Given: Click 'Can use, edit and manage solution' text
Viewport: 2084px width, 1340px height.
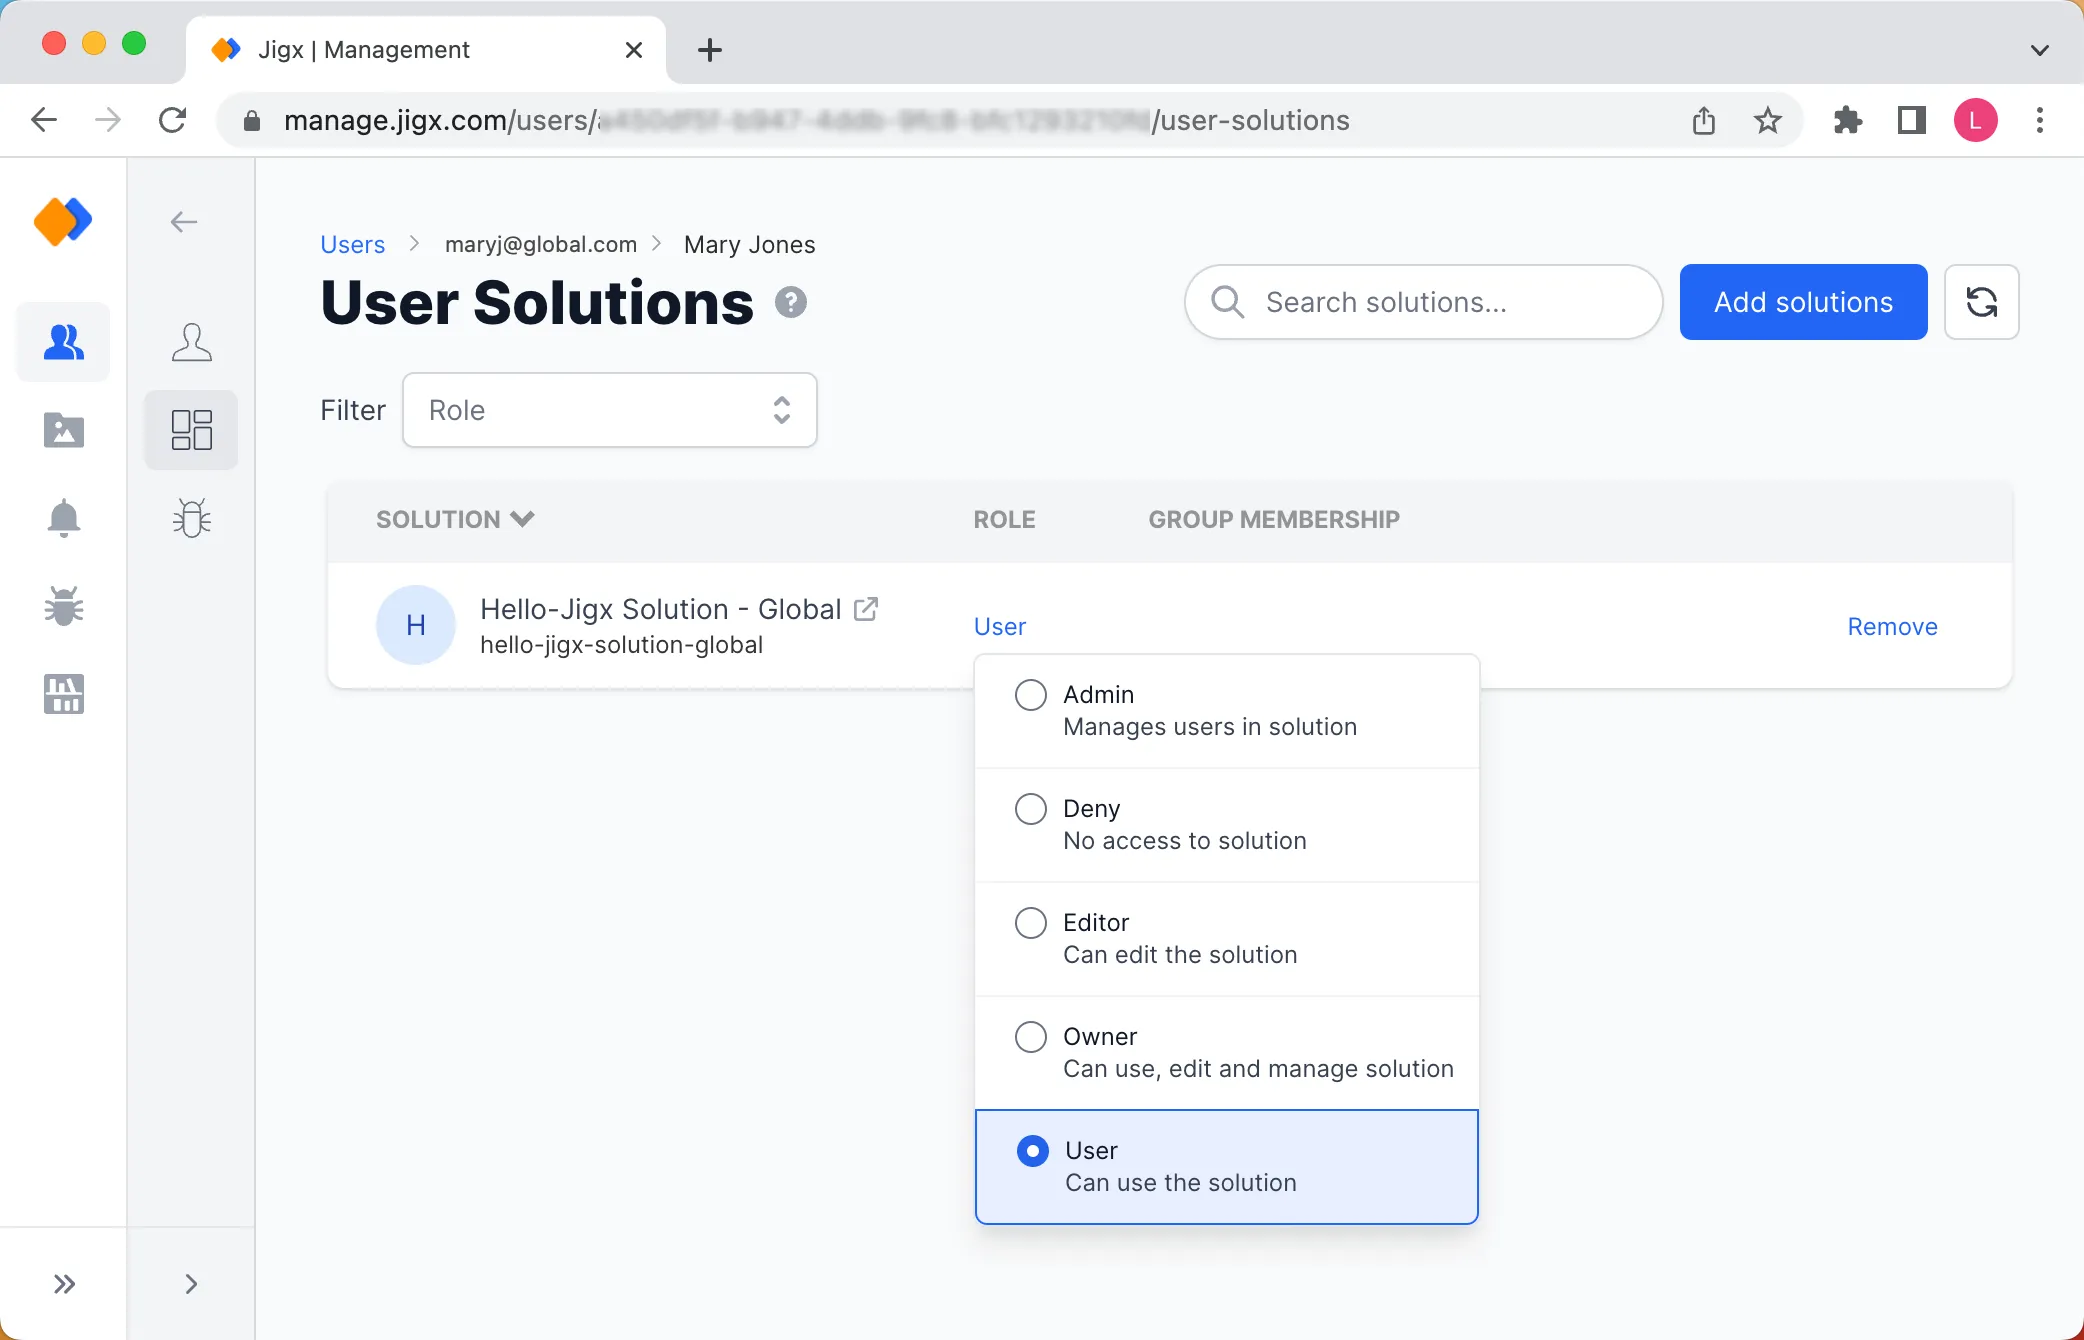Looking at the screenshot, I should coord(1258,1069).
